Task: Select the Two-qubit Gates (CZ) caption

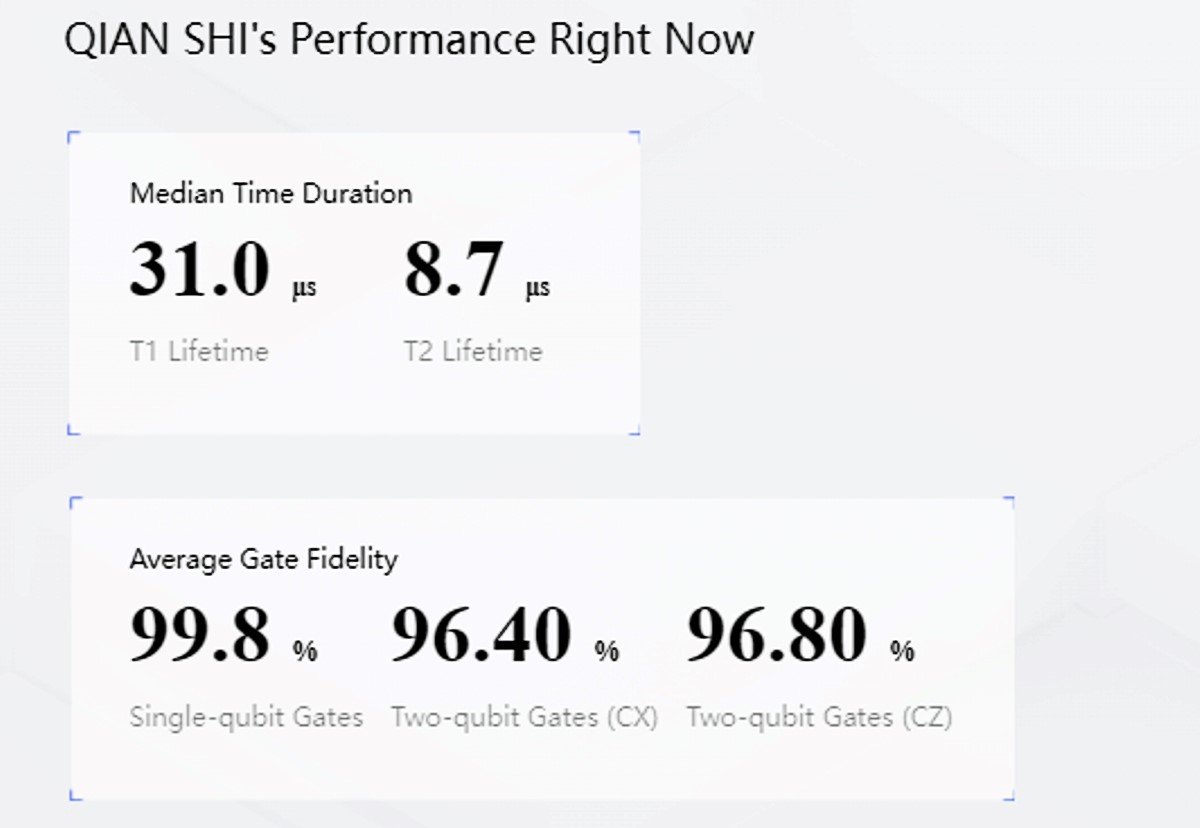Action: [819, 717]
